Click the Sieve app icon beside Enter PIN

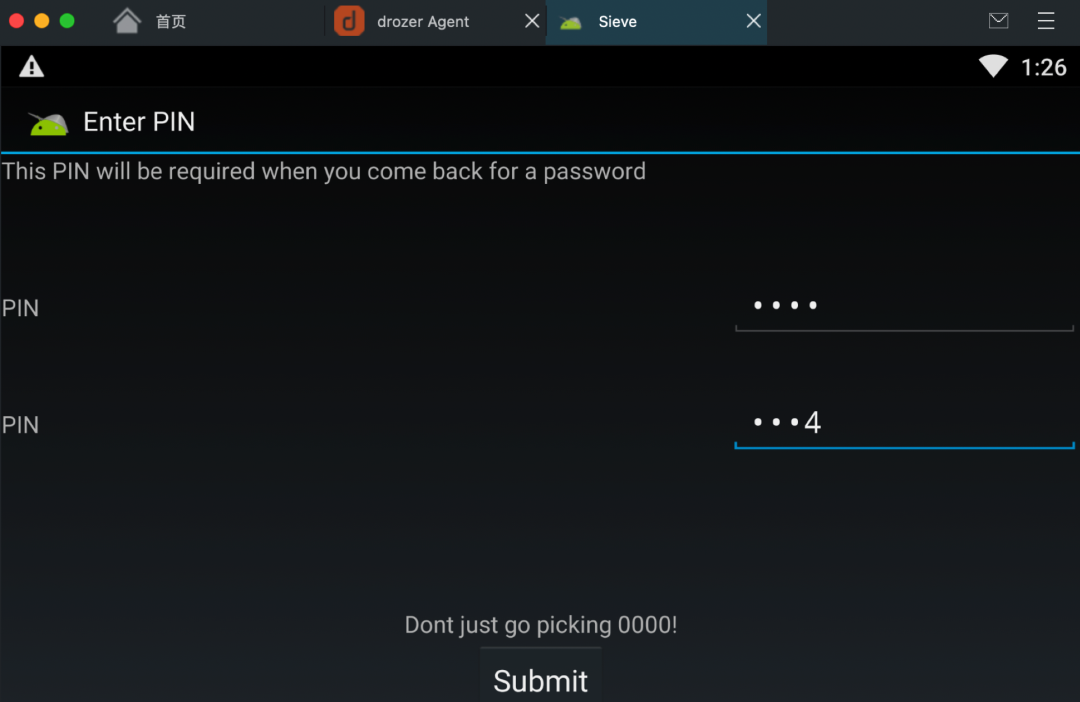48,123
